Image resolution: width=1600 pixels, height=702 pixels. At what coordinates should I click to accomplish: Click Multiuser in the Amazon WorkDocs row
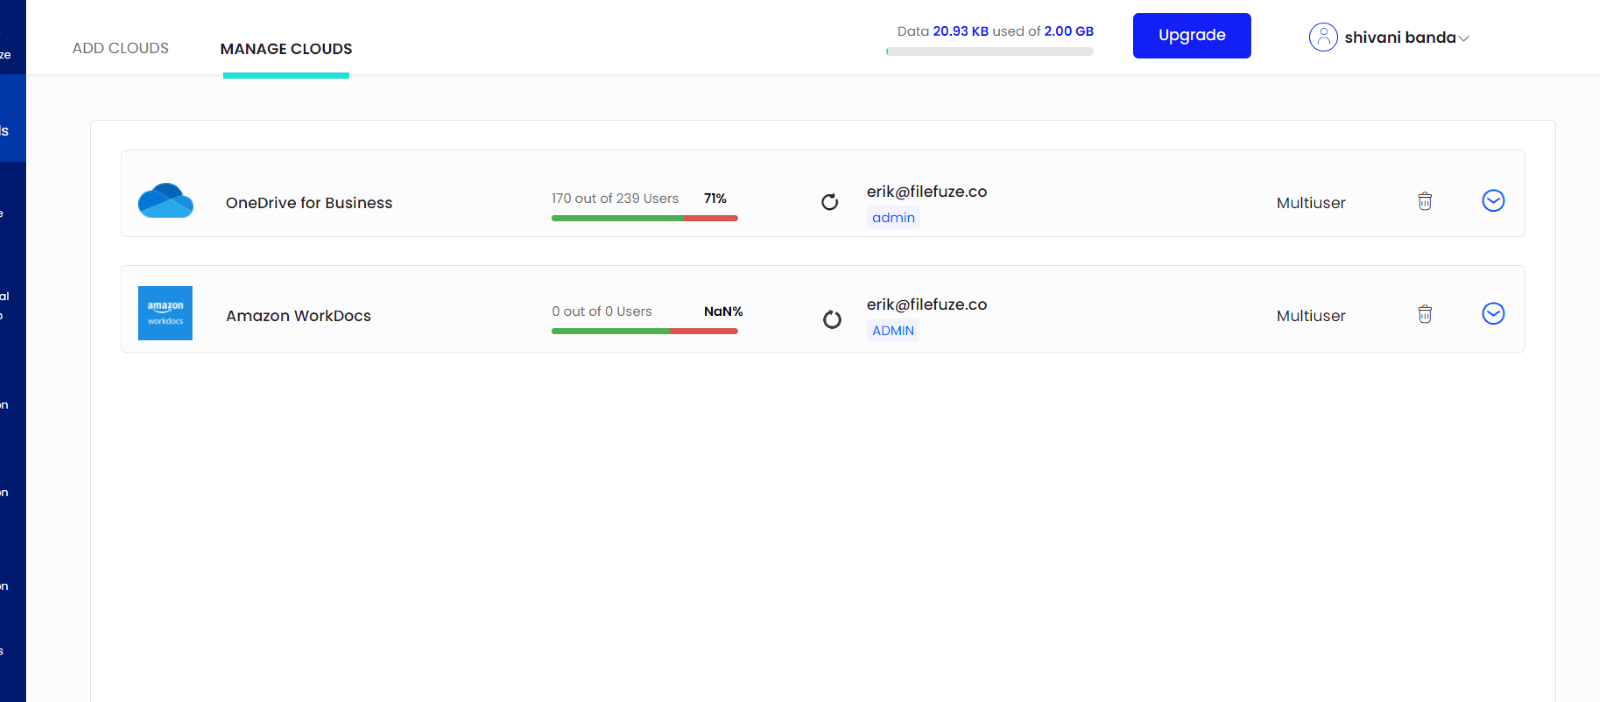pyautogui.click(x=1311, y=316)
